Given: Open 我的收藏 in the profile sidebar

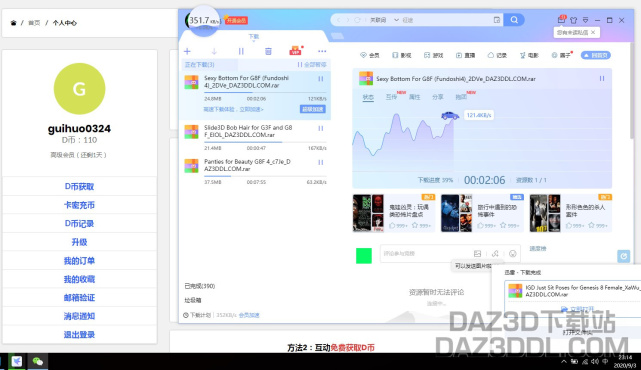Looking at the screenshot, I should coord(79,279).
